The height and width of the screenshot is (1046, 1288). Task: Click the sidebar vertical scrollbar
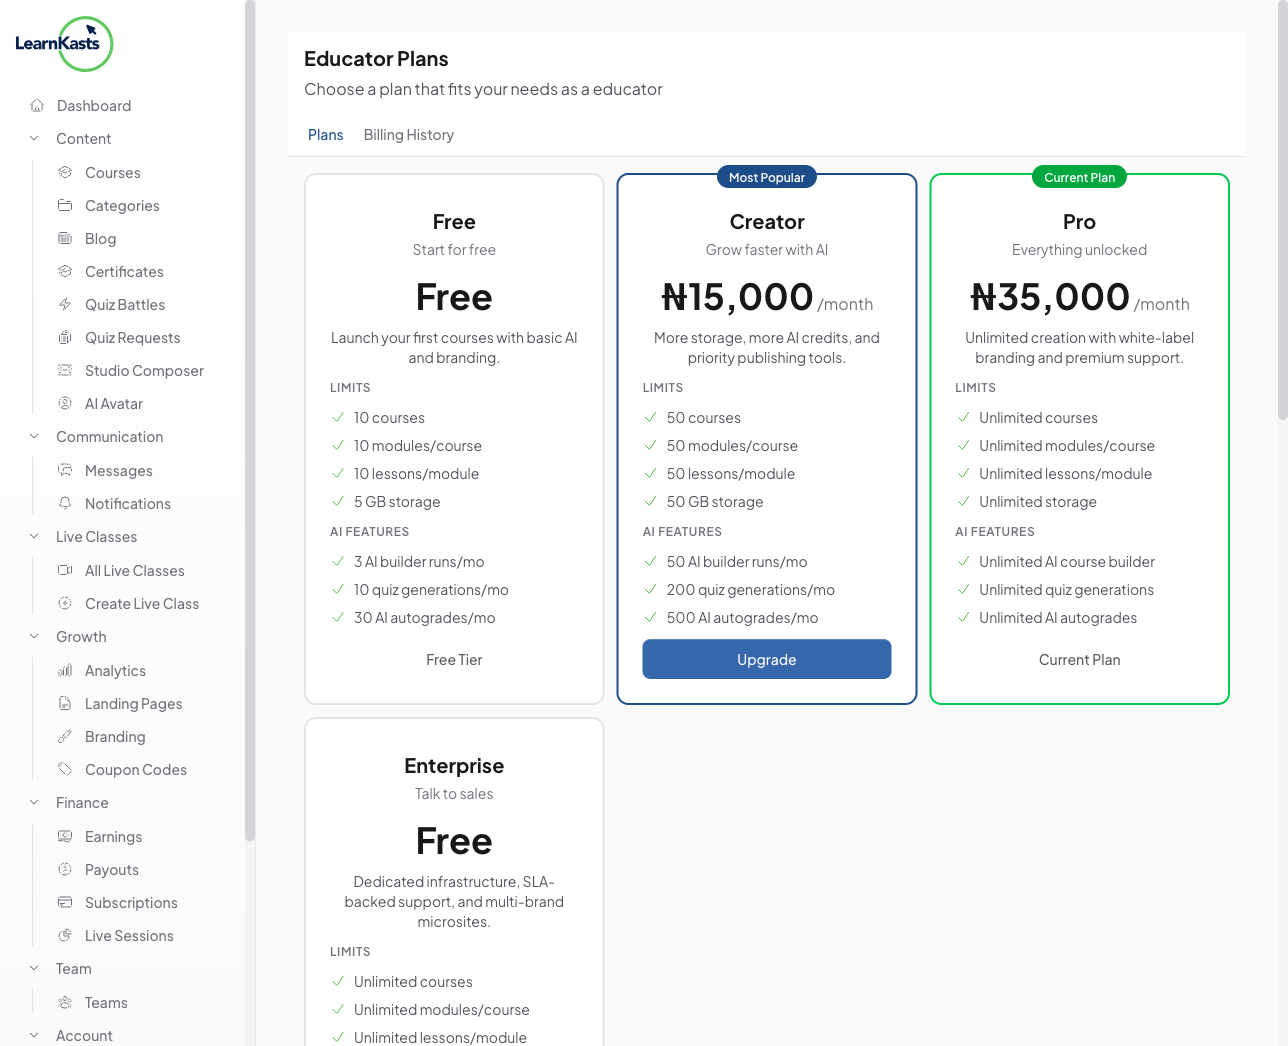pos(250,420)
